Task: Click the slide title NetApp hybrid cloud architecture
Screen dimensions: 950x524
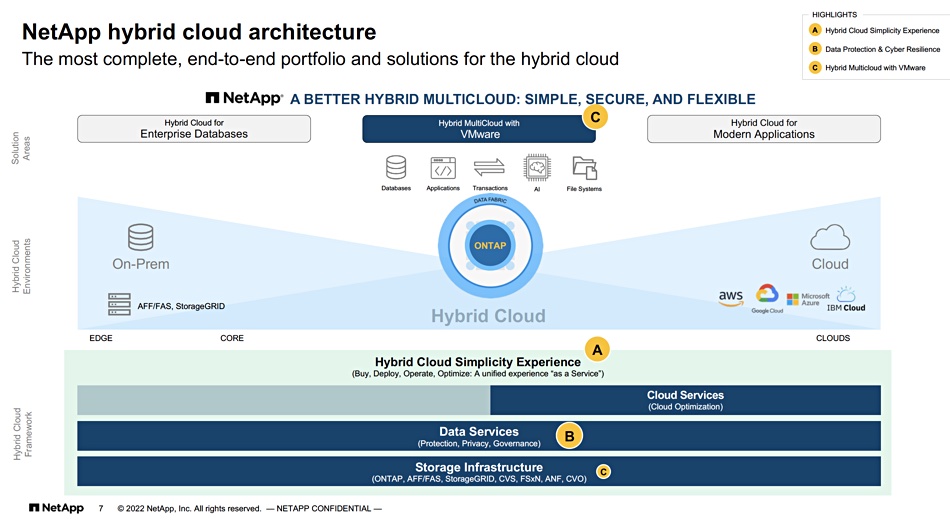Action: (199, 32)
